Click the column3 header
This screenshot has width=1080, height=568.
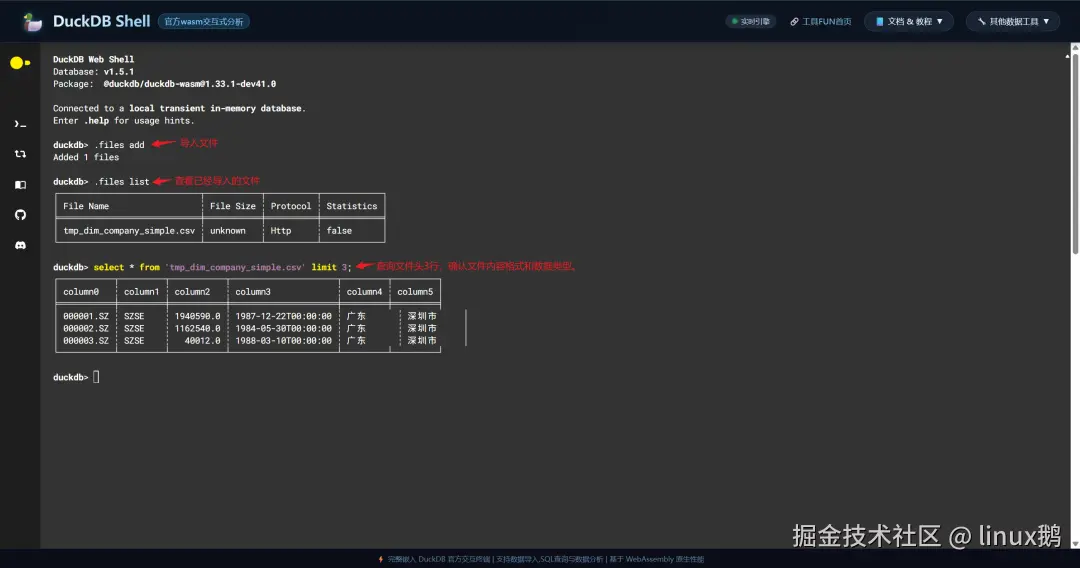coord(253,292)
